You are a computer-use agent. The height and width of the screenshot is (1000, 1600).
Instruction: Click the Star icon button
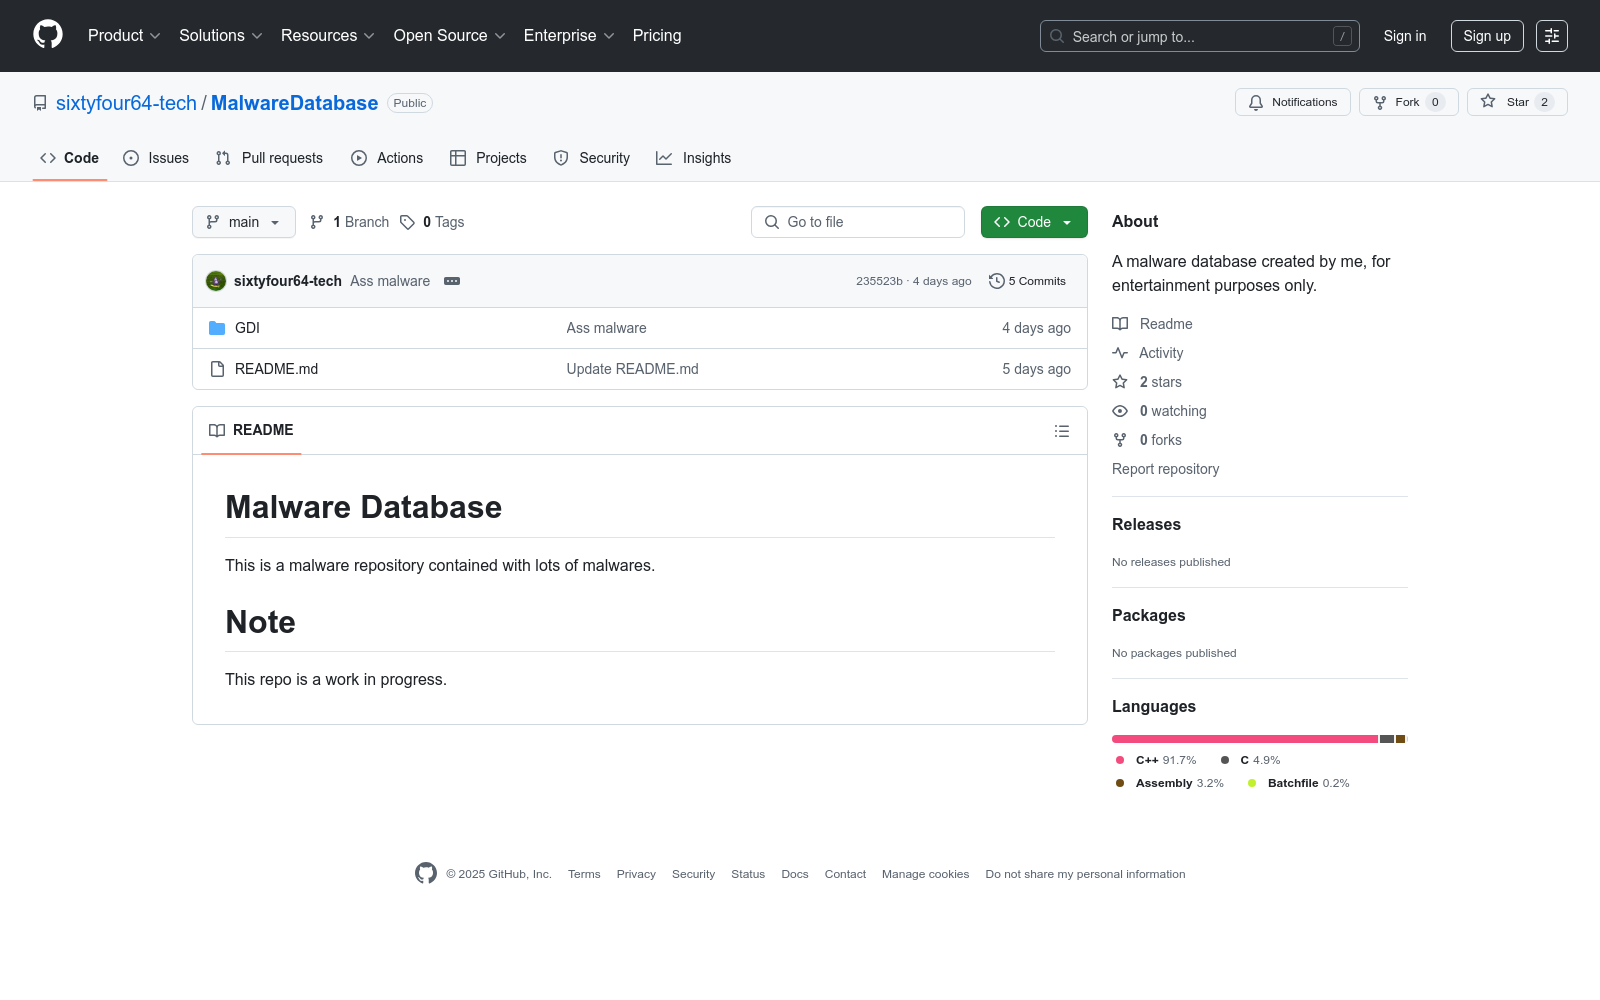[1517, 102]
